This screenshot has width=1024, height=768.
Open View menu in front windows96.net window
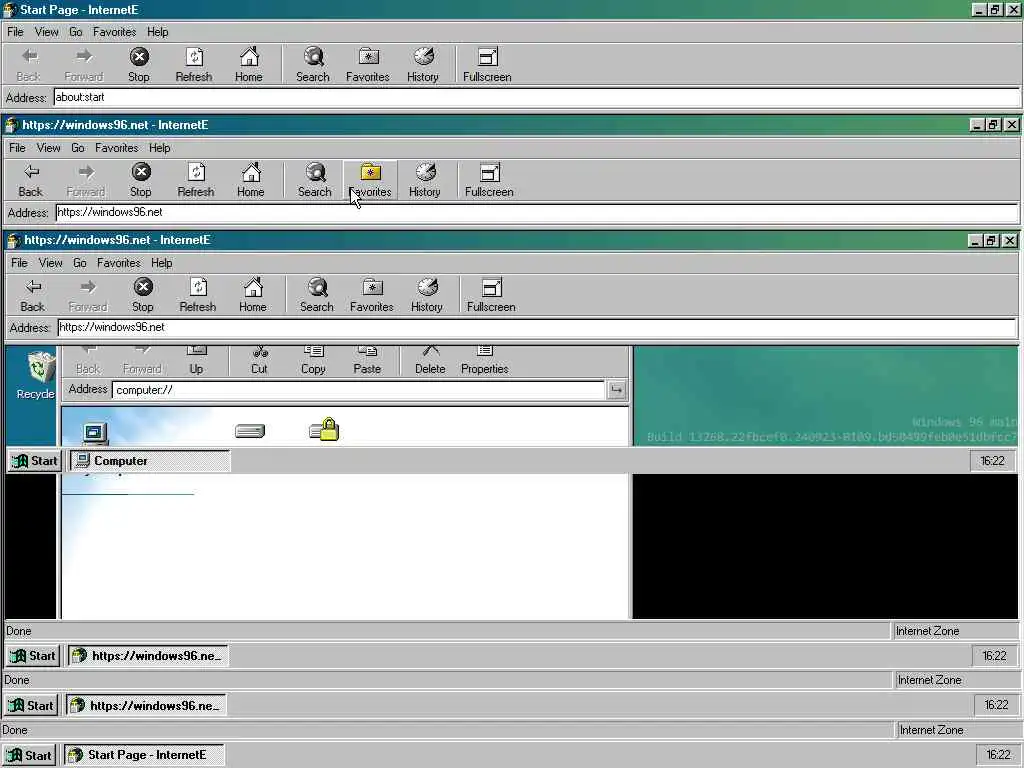click(x=50, y=263)
